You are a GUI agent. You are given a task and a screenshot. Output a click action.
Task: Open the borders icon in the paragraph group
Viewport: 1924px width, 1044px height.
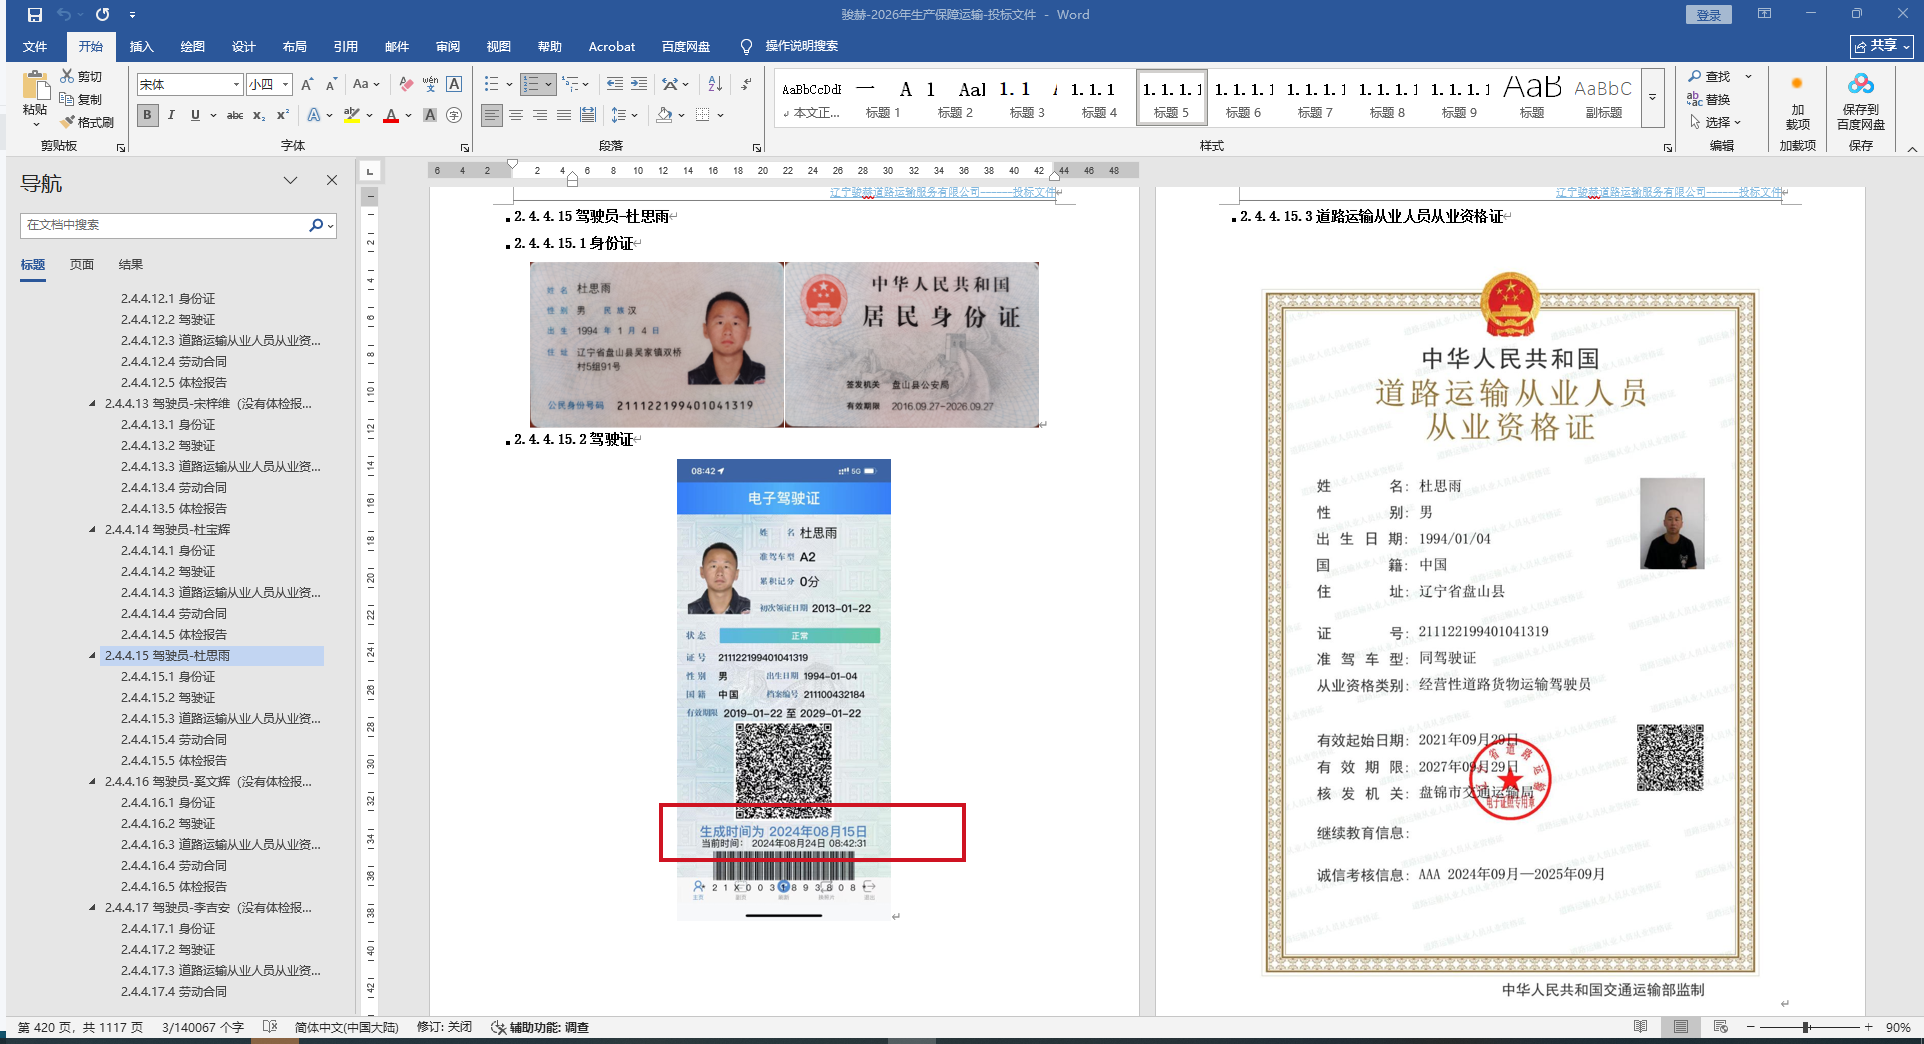coord(702,115)
